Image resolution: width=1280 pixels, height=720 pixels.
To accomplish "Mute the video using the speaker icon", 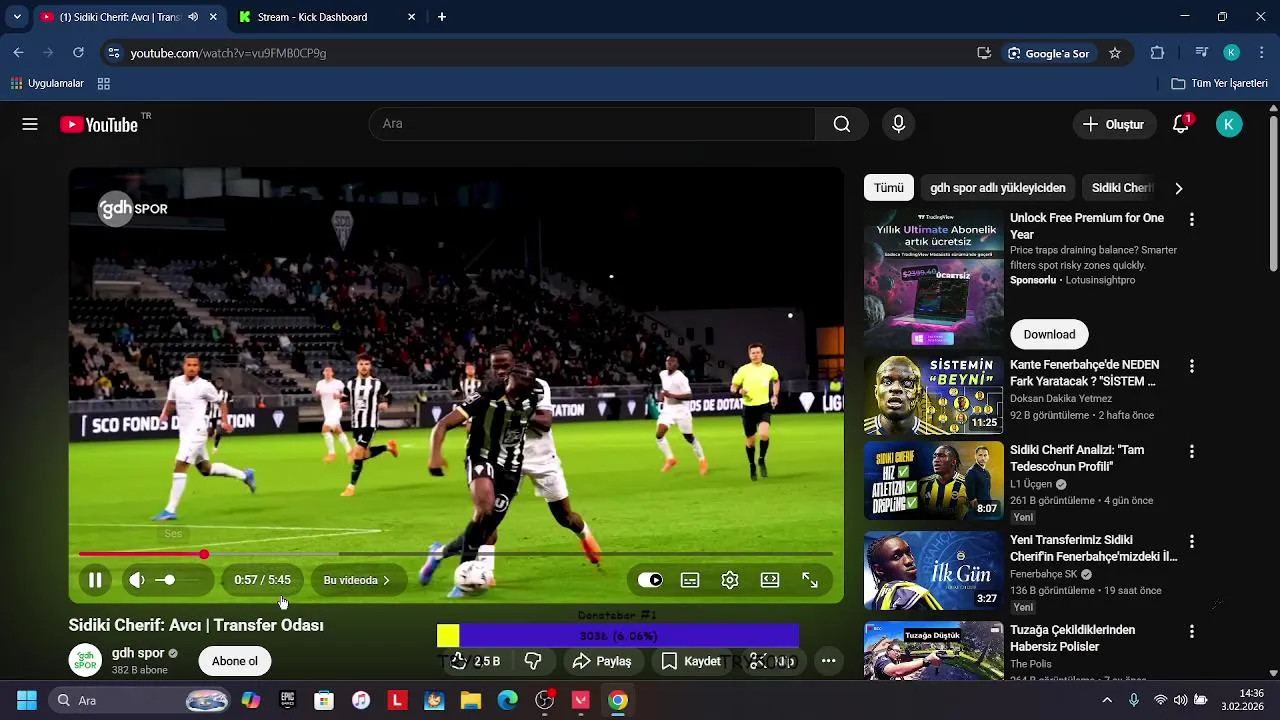I will tap(137, 580).
